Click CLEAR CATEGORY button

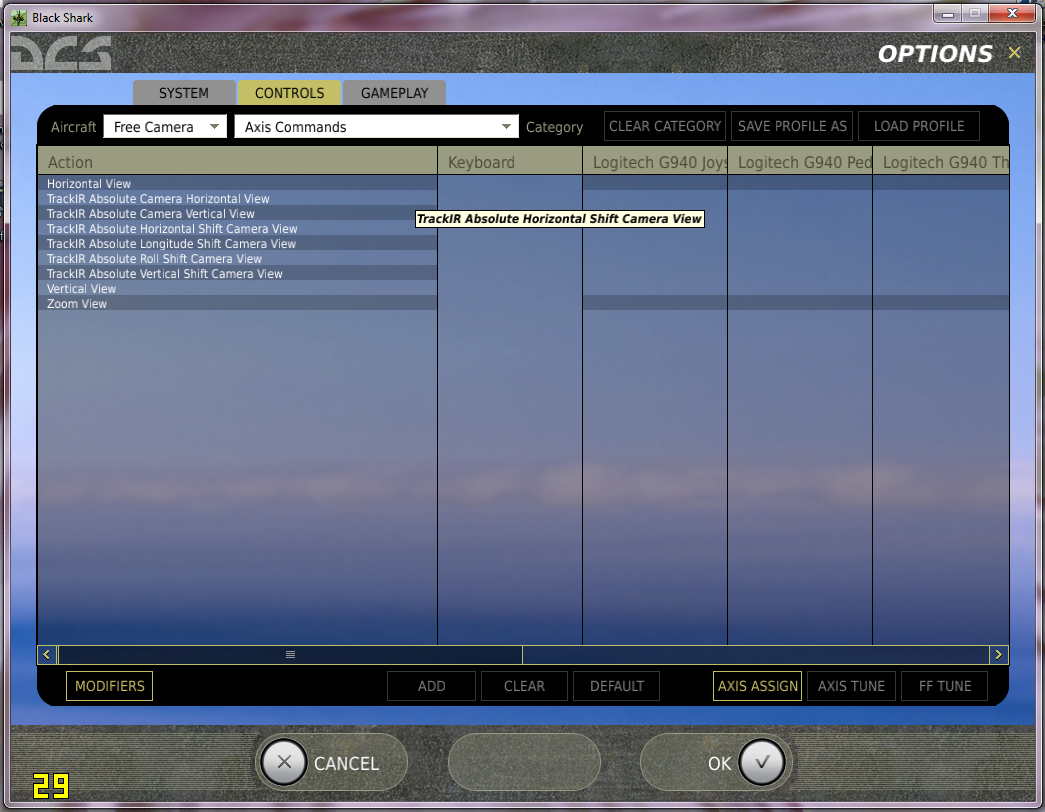tap(664, 126)
